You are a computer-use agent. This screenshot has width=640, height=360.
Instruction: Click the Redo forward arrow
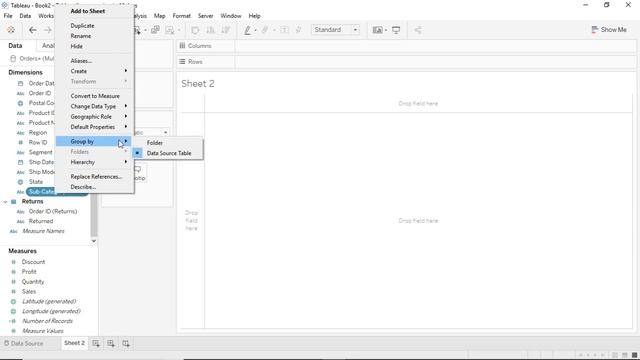pyautogui.click(x=47, y=30)
